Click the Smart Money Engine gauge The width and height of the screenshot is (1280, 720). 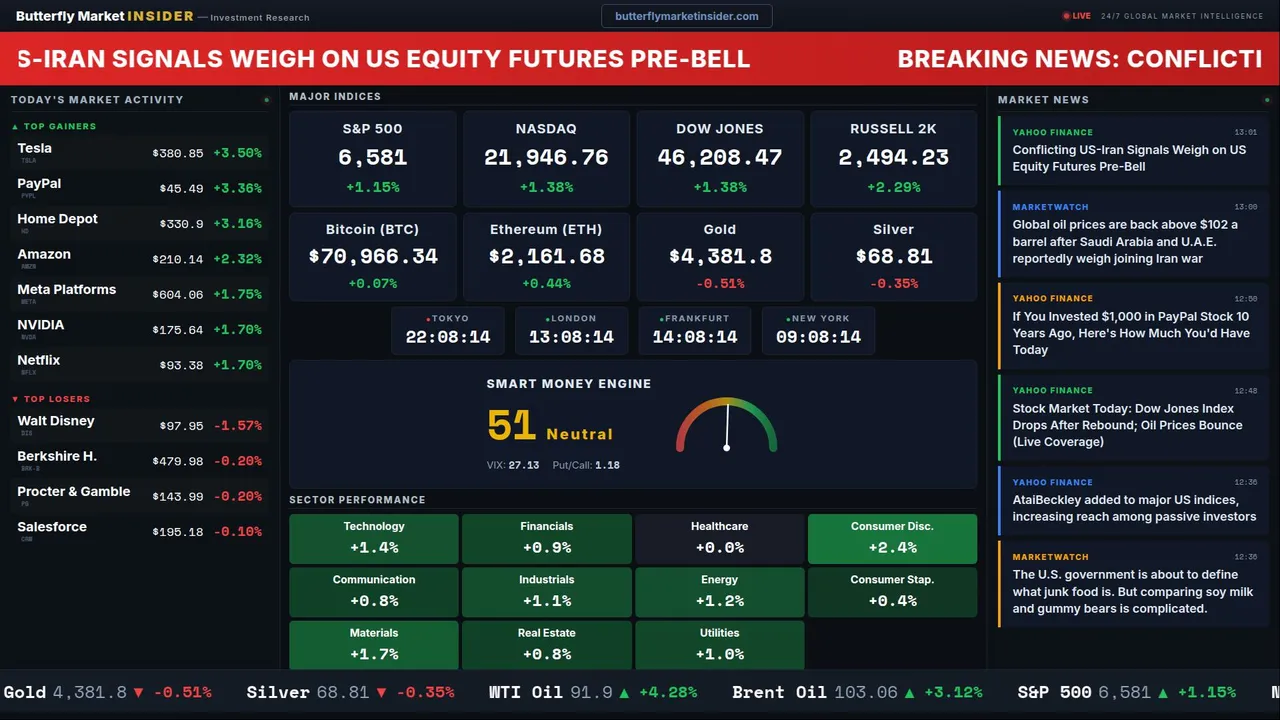(x=726, y=425)
